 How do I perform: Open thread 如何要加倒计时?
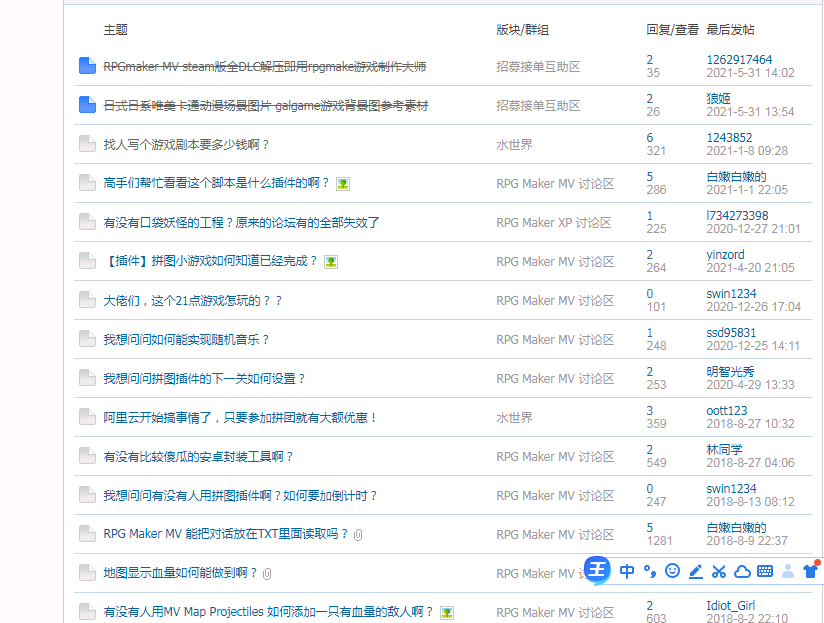pos(240,495)
